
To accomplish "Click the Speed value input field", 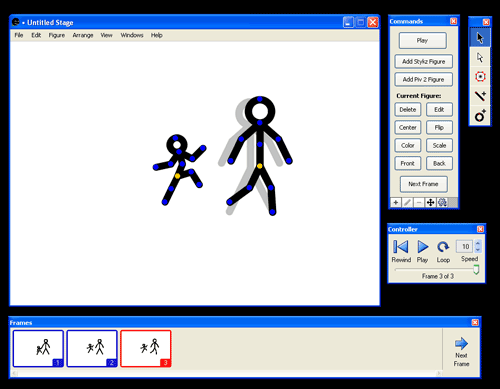I will 465,246.
